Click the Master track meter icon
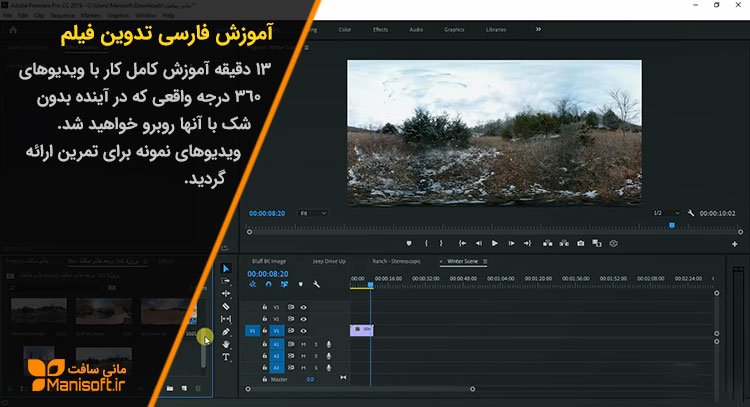 tap(343, 378)
